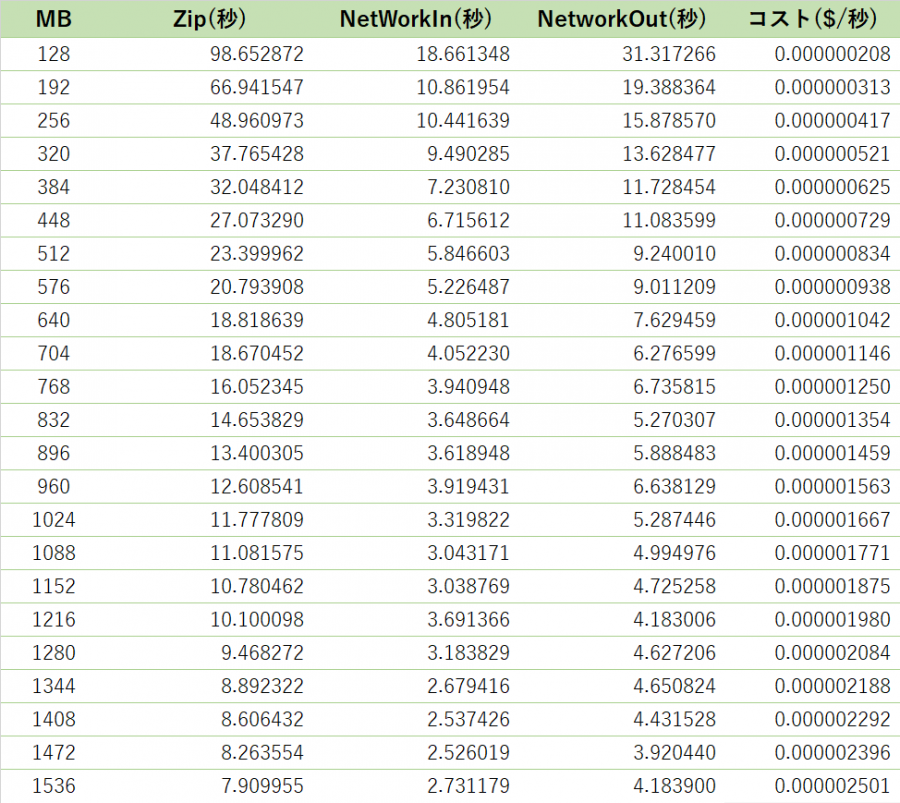Select the MB cell 1280
This screenshot has width=900, height=803.
coord(53,653)
